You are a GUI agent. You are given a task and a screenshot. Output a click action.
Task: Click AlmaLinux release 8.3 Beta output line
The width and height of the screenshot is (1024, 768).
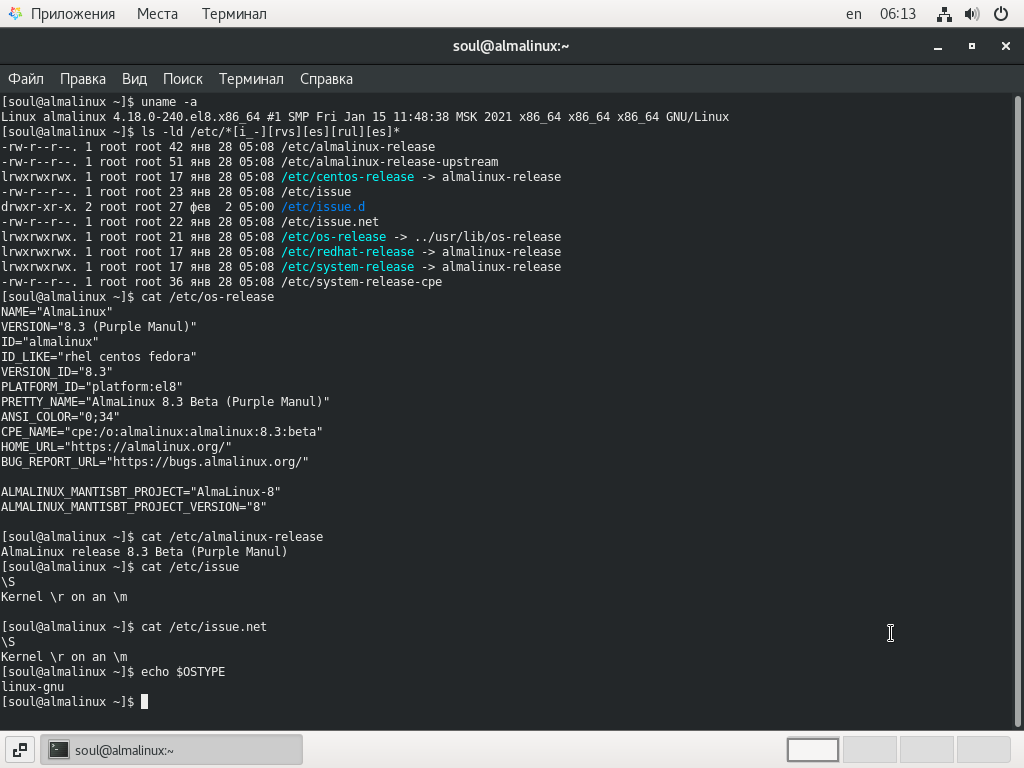144,552
